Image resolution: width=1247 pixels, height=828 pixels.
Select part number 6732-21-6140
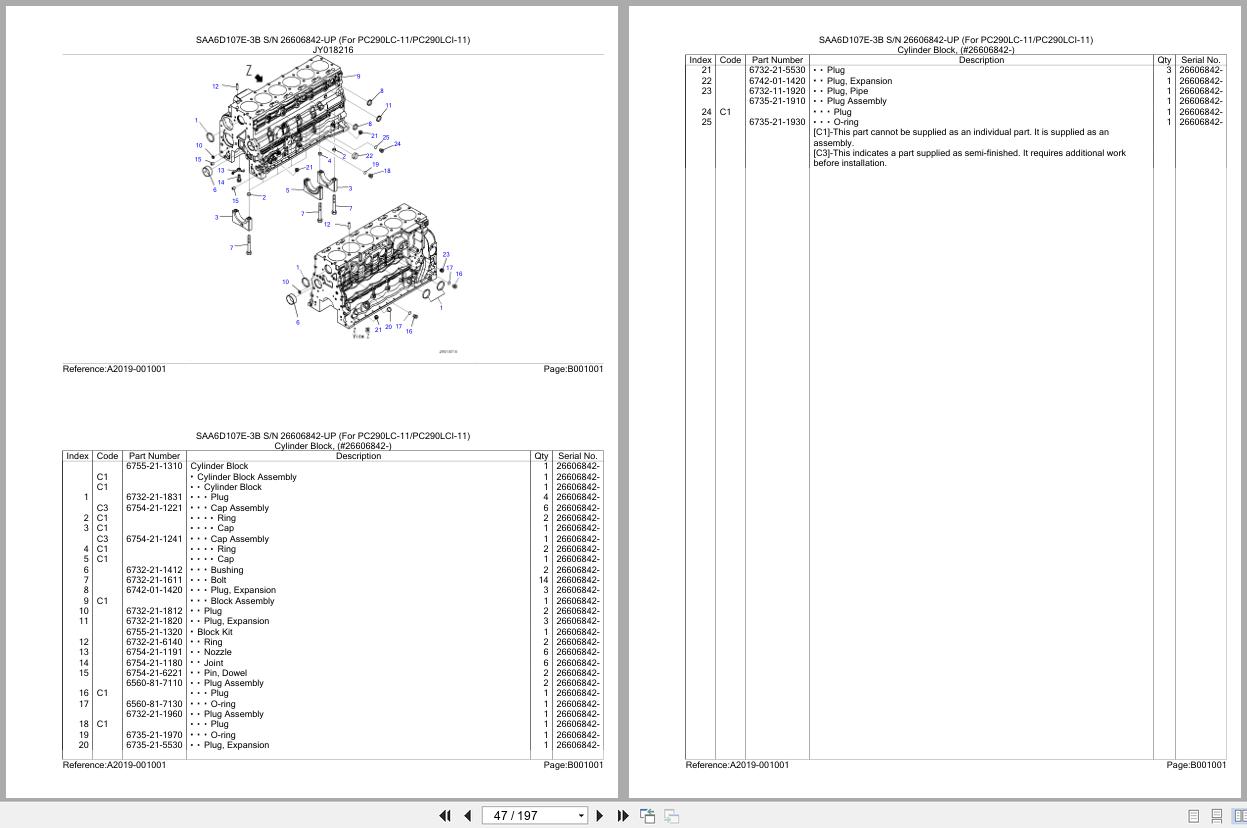click(x=154, y=642)
